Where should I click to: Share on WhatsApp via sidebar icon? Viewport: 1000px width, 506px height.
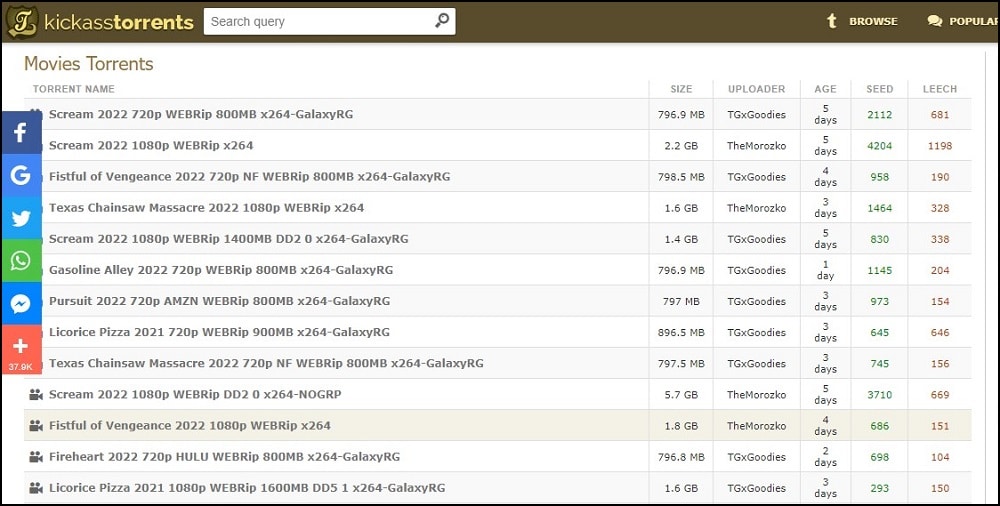(x=21, y=260)
